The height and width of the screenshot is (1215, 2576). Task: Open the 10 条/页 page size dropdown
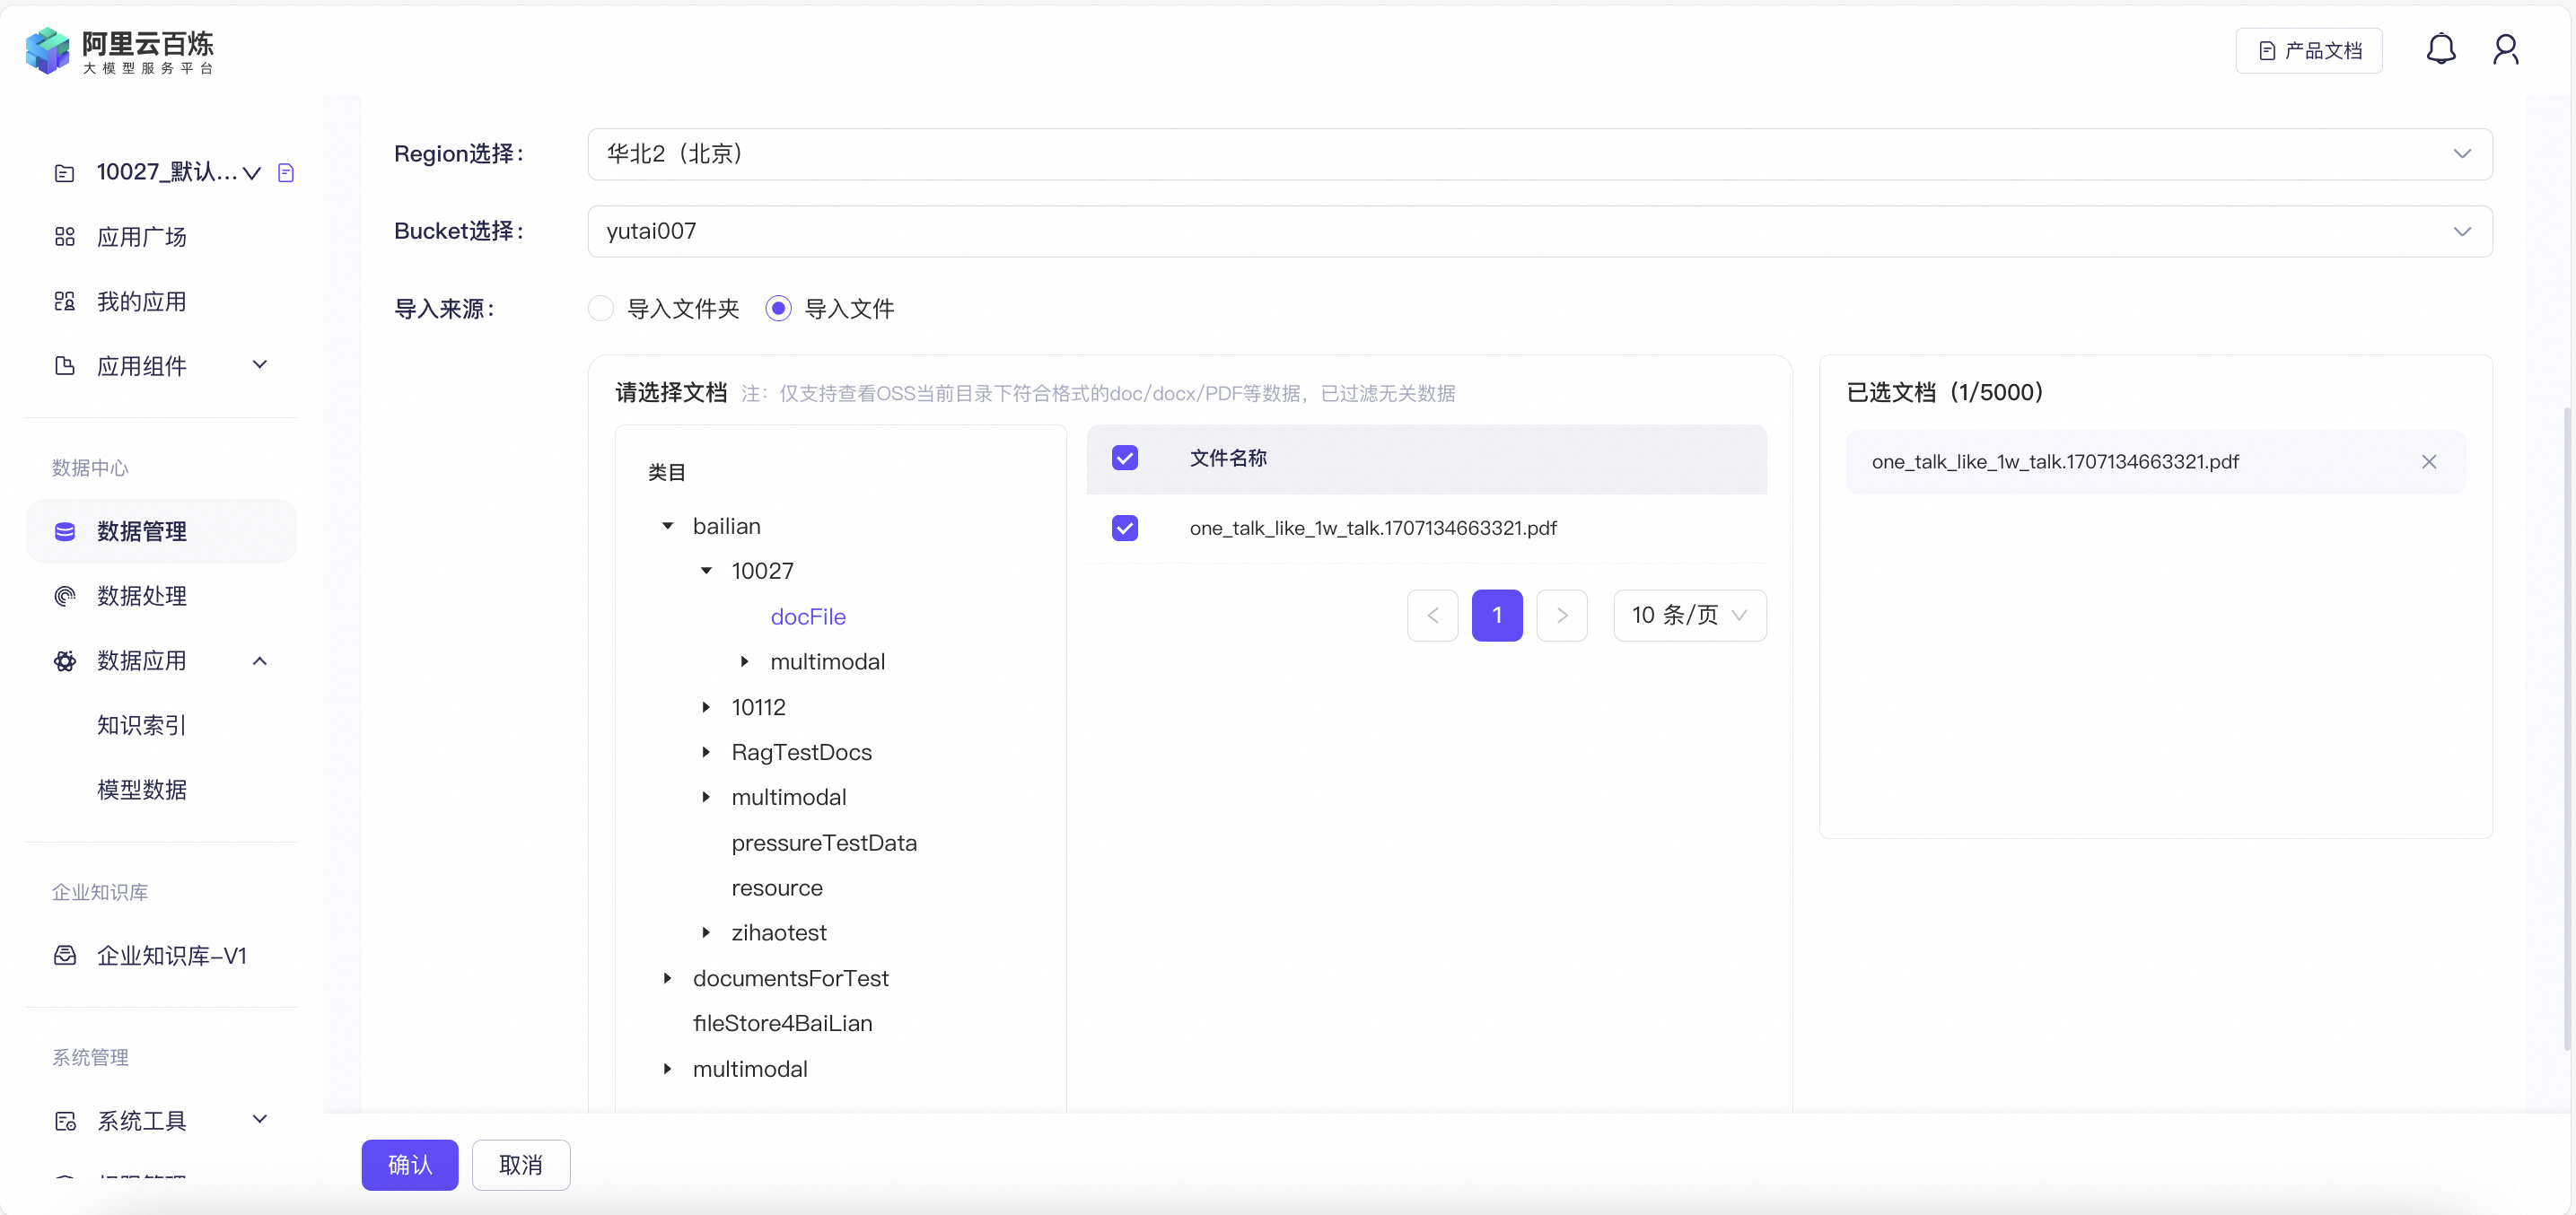tap(1689, 615)
